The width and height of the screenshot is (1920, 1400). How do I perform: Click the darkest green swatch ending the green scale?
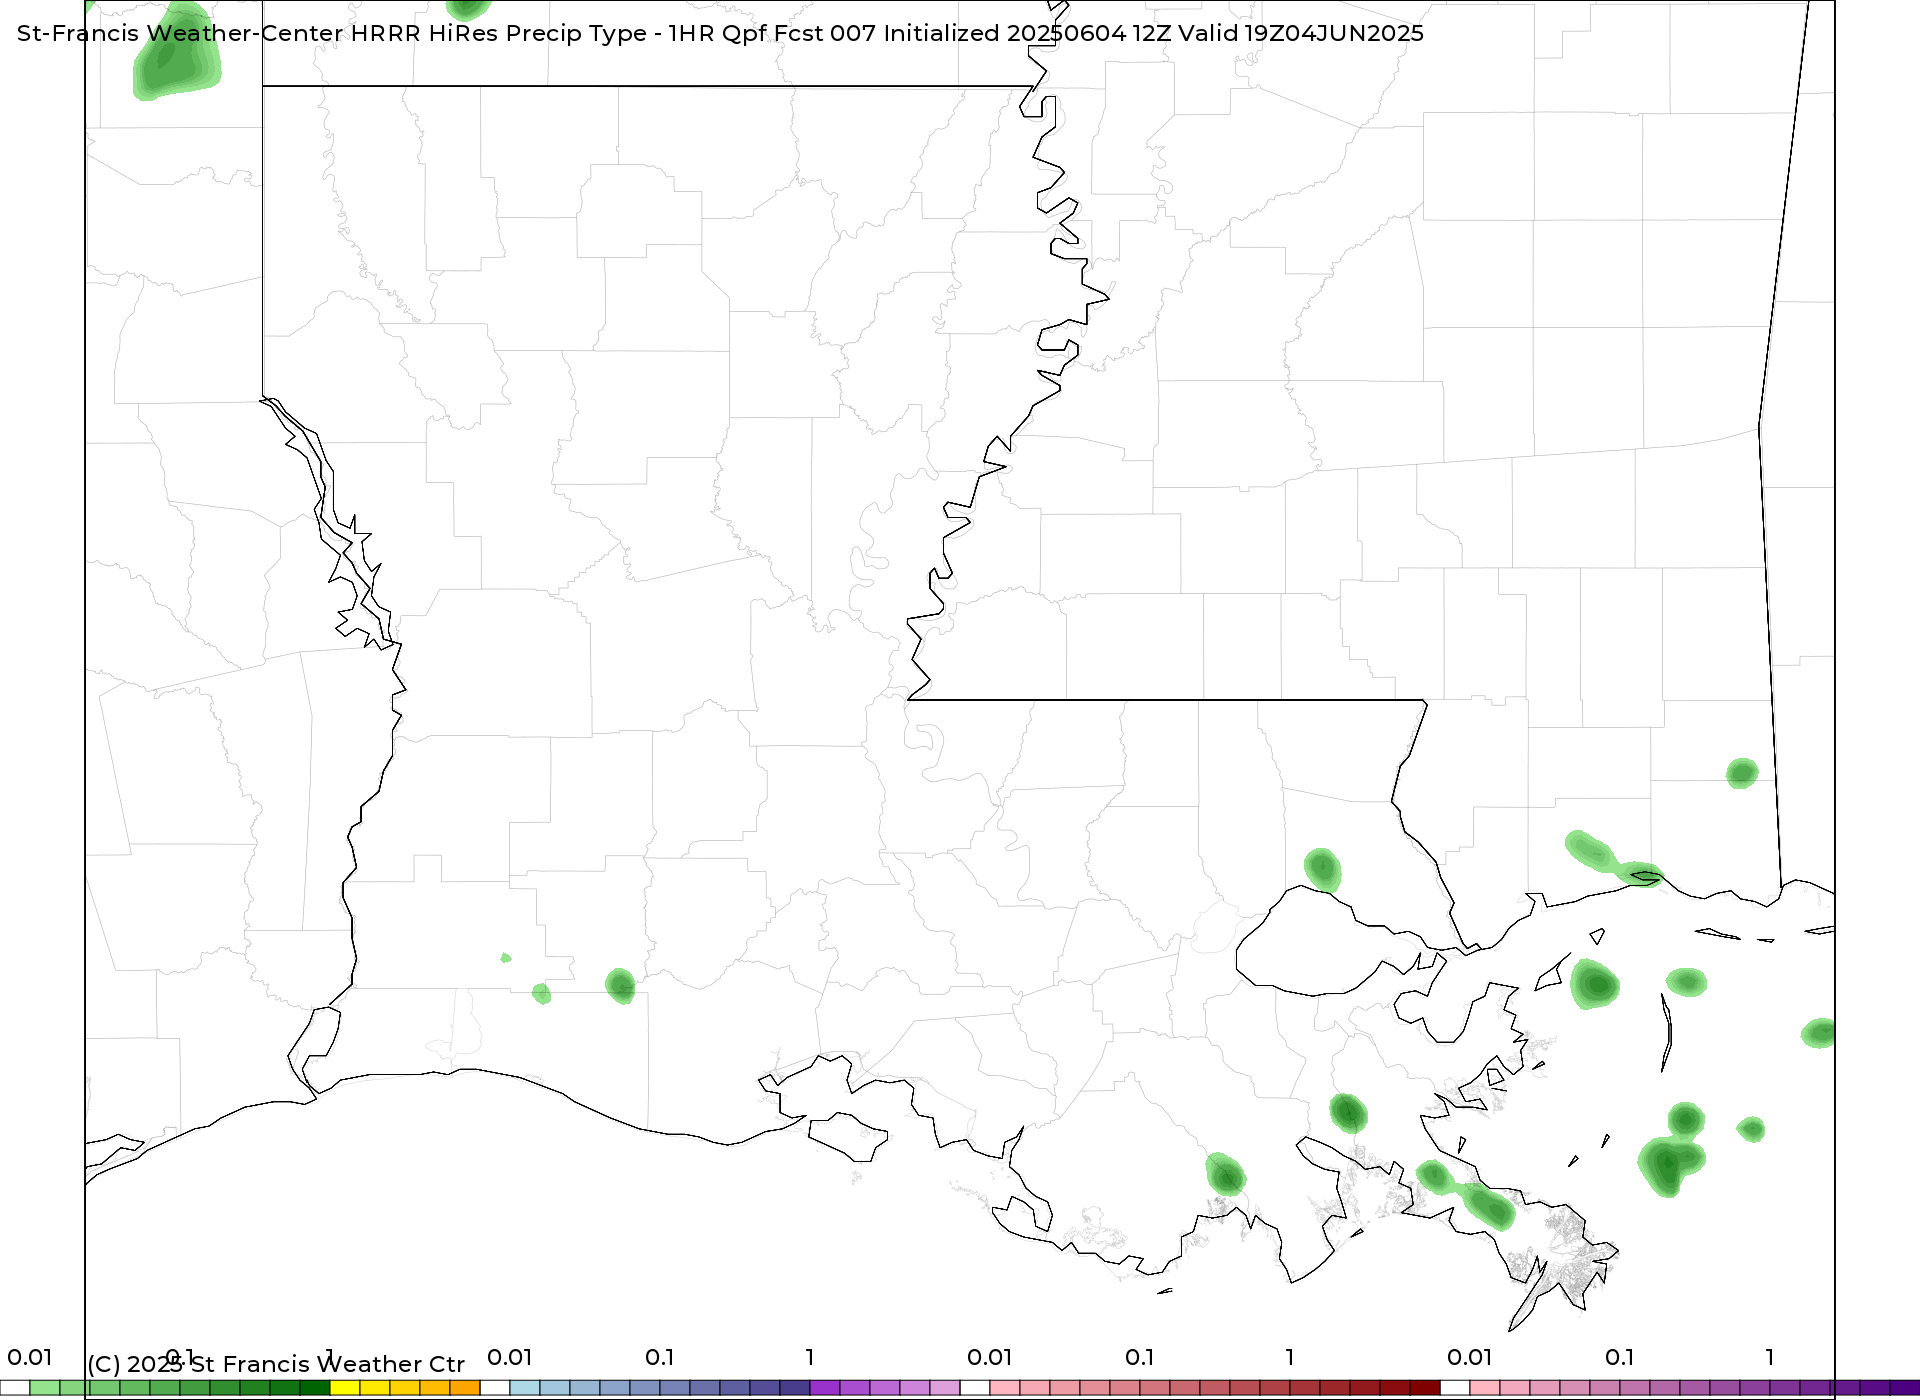pyautogui.click(x=315, y=1388)
